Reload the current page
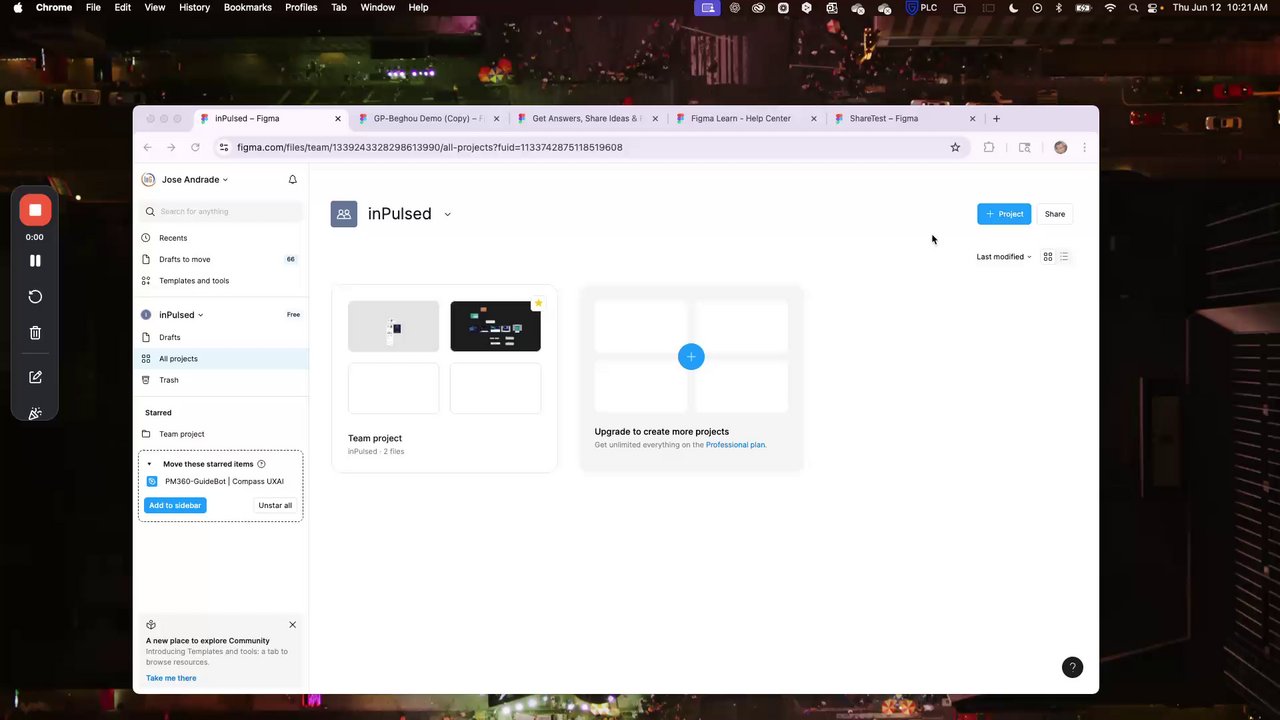Image resolution: width=1280 pixels, height=720 pixels. coord(195,147)
